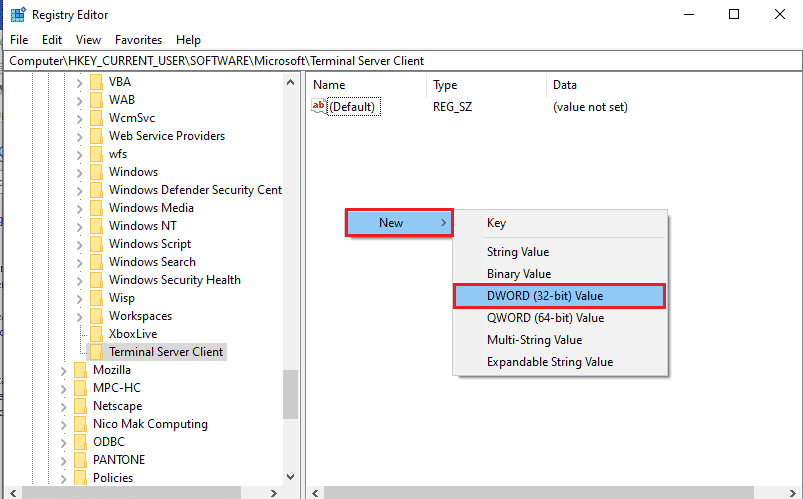The height and width of the screenshot is (499, 803).
Task: Click the registry path address bar
Action: pyautogui.click(x=403, y=61)
